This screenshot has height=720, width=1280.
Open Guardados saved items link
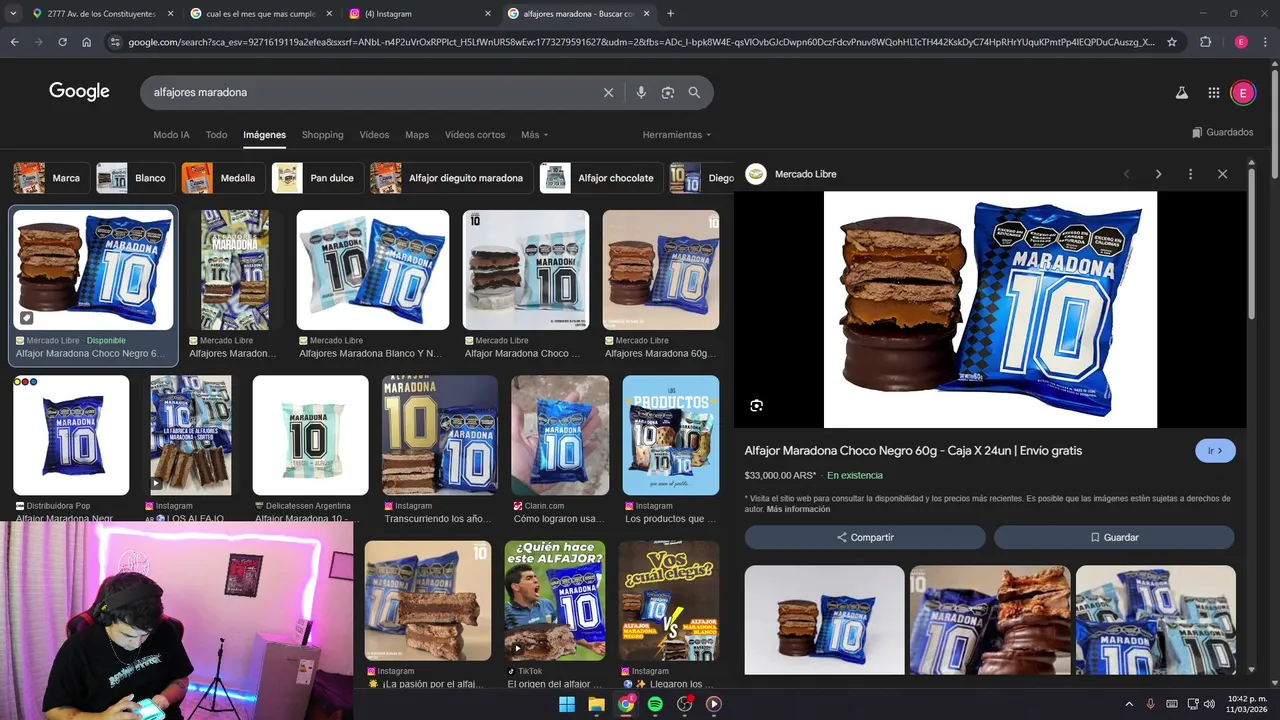click(x=1222, y=132)
